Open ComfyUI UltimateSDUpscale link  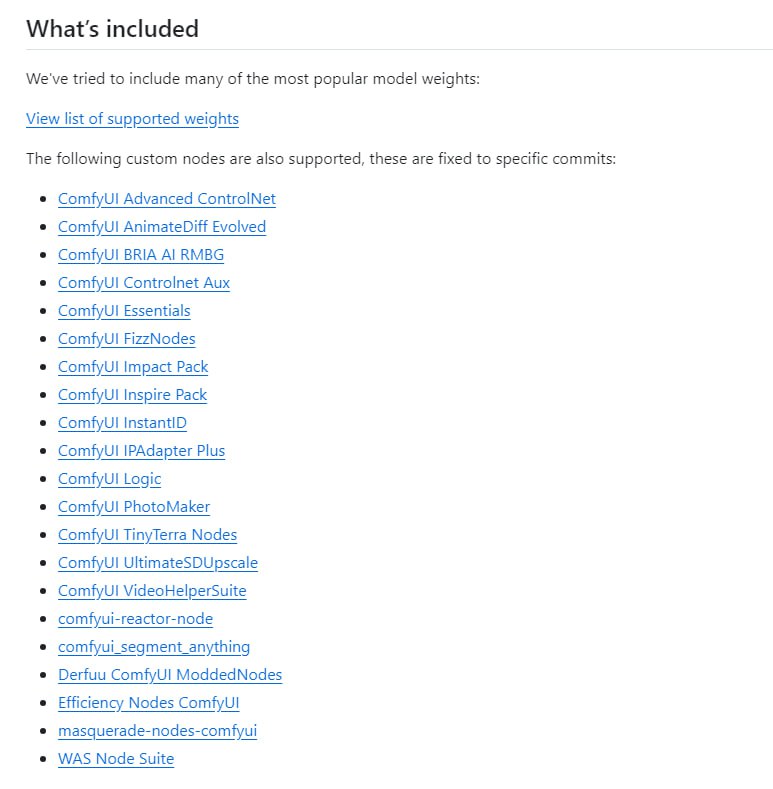[158, 563]
